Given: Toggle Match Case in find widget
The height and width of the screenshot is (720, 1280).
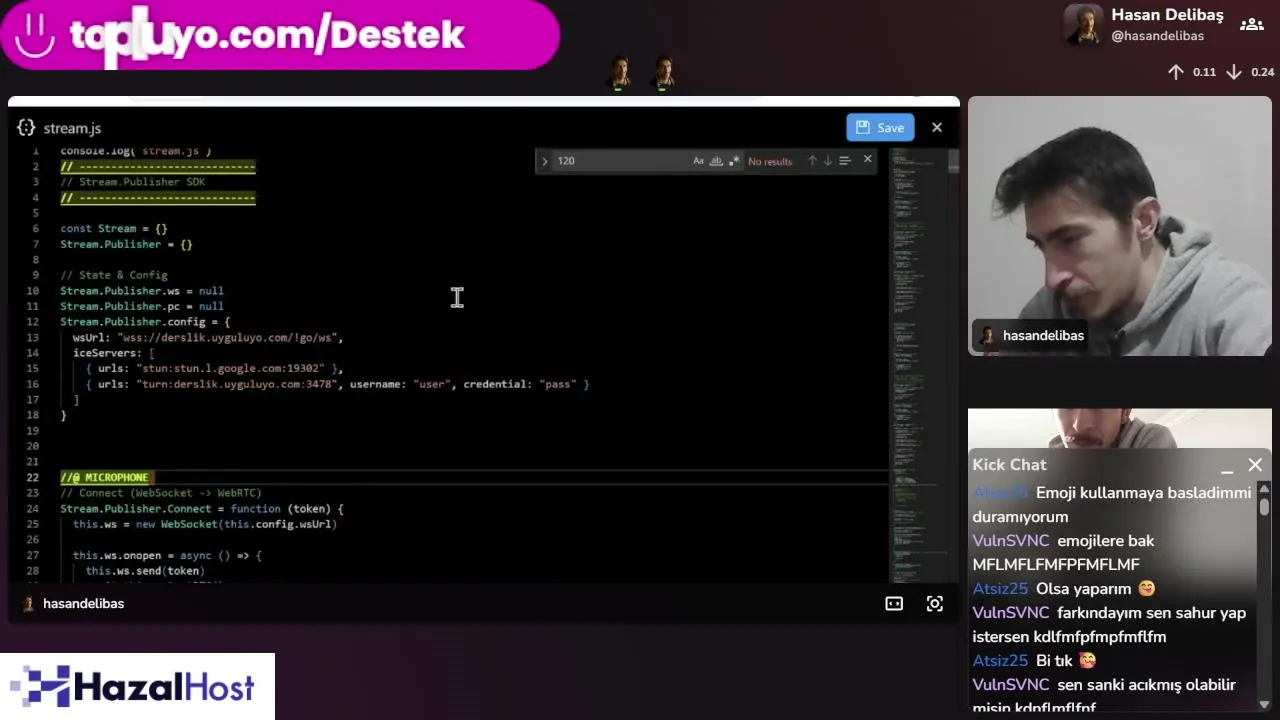Looking at the screenshot, I should (x=698, y=161).
